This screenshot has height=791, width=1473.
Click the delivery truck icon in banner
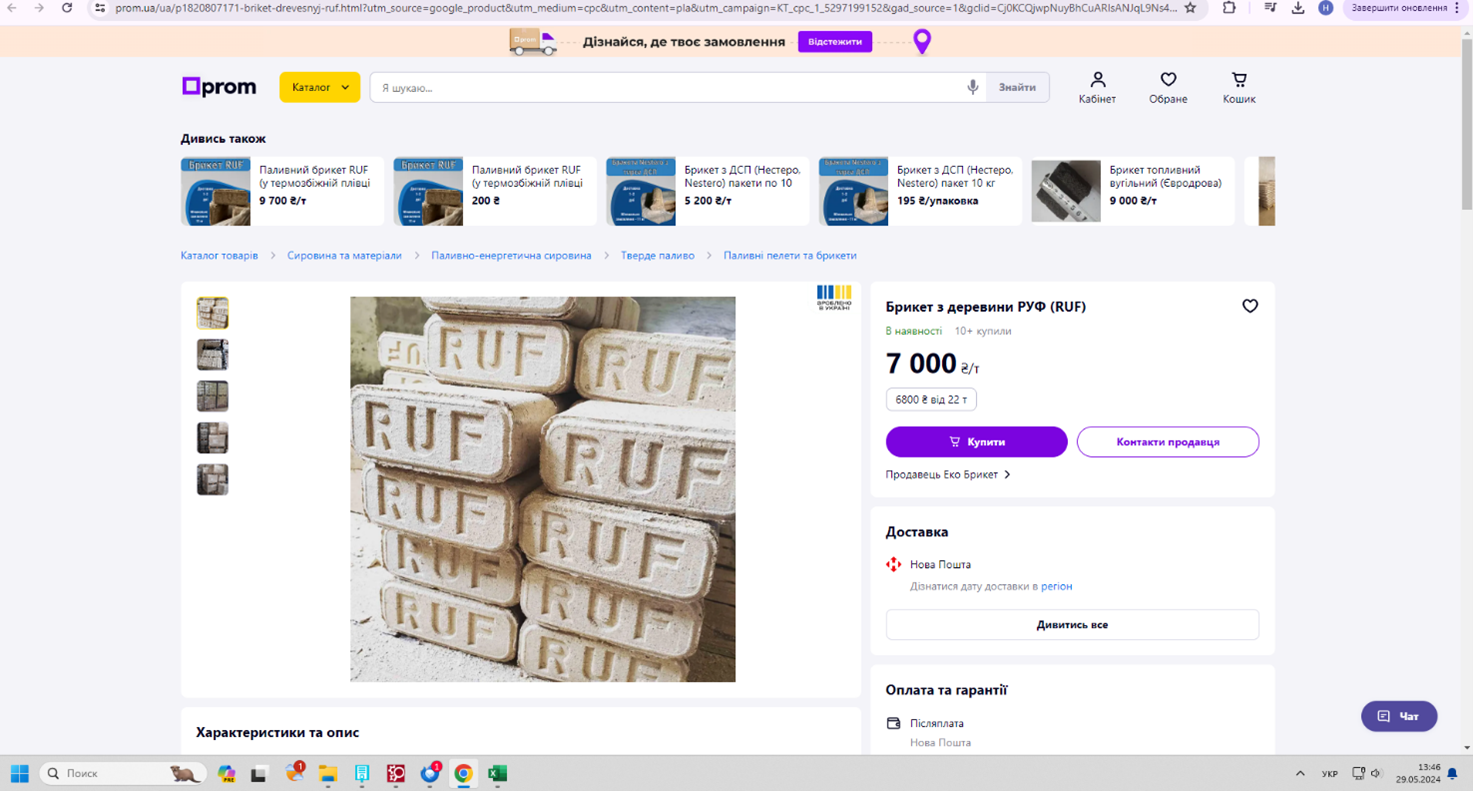[532, 41]
